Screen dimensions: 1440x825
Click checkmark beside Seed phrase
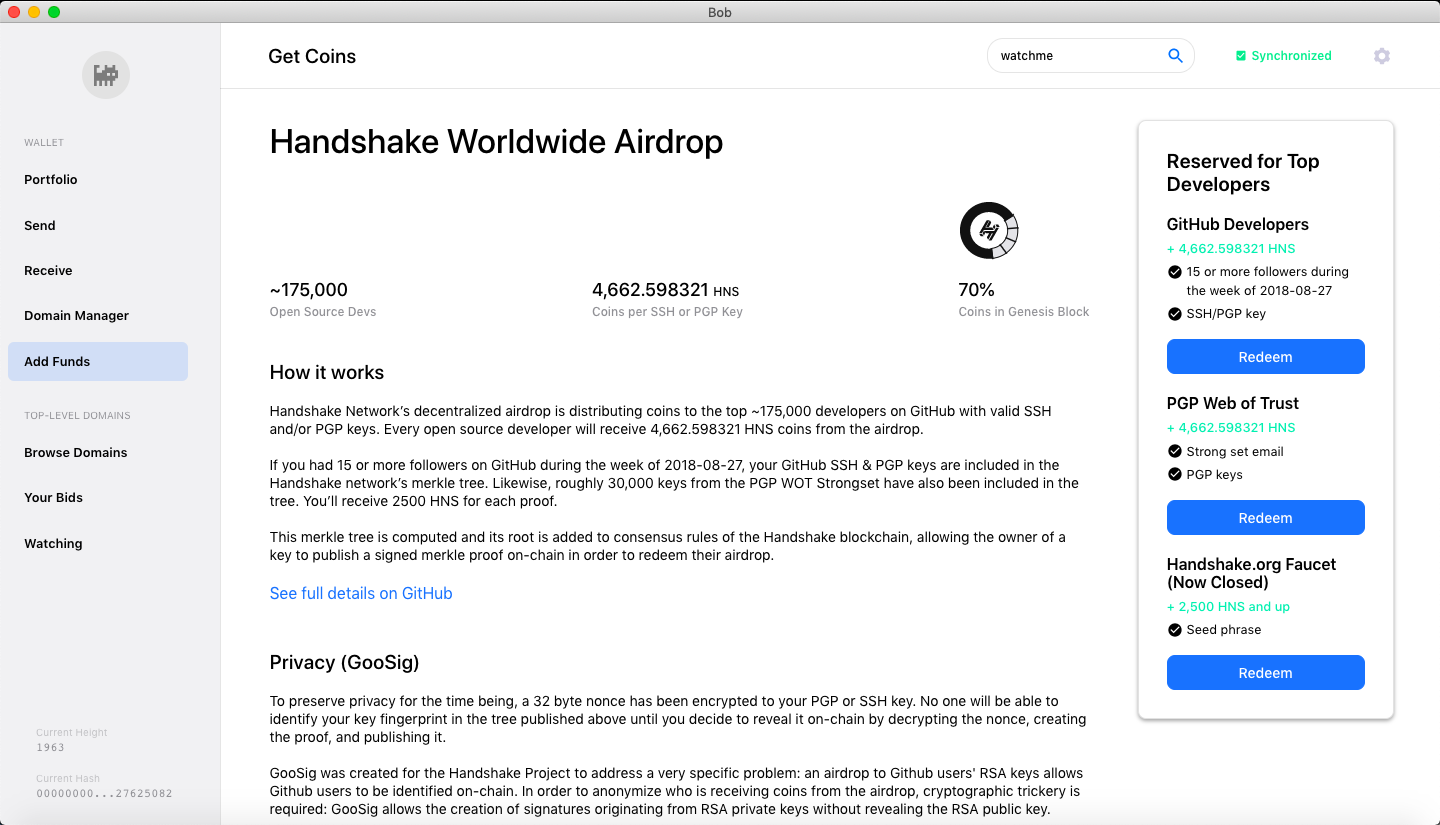click(x=1175, y=630)
